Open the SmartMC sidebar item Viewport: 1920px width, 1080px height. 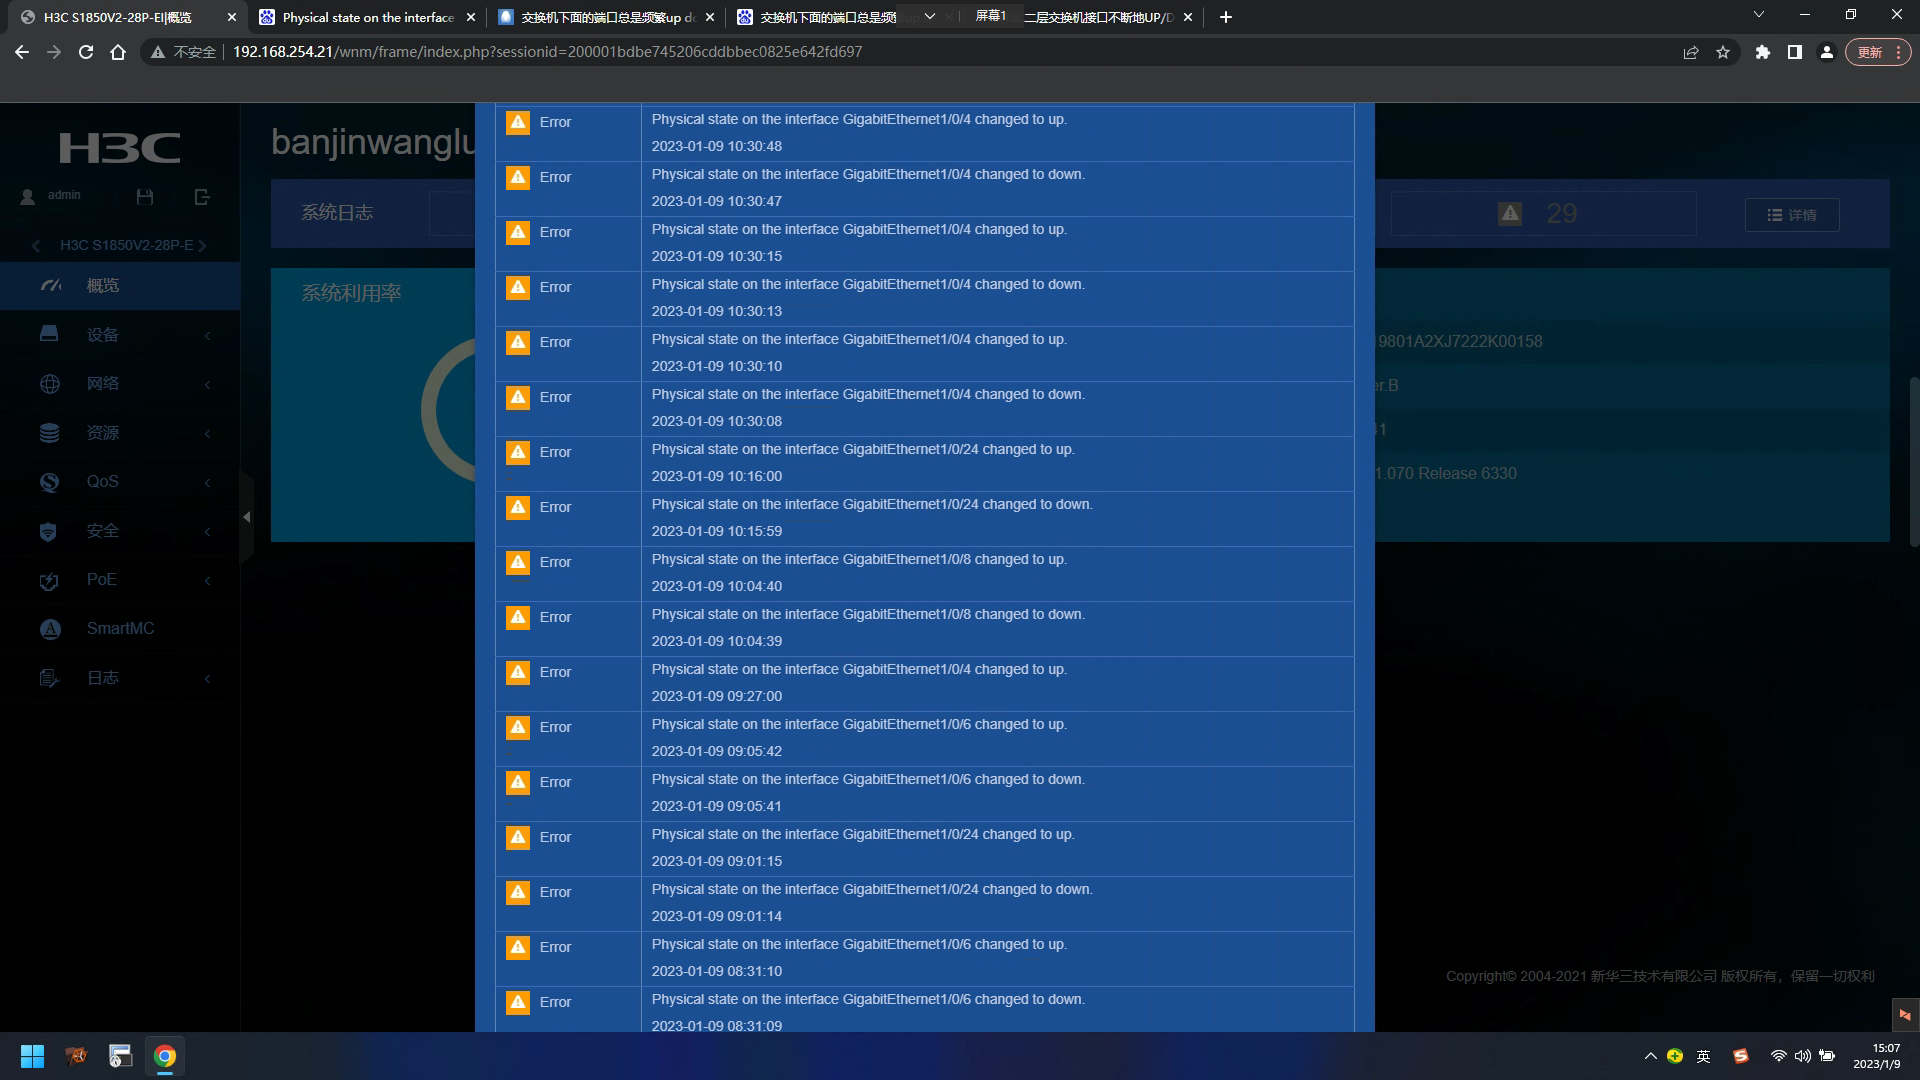click(120, 629)
